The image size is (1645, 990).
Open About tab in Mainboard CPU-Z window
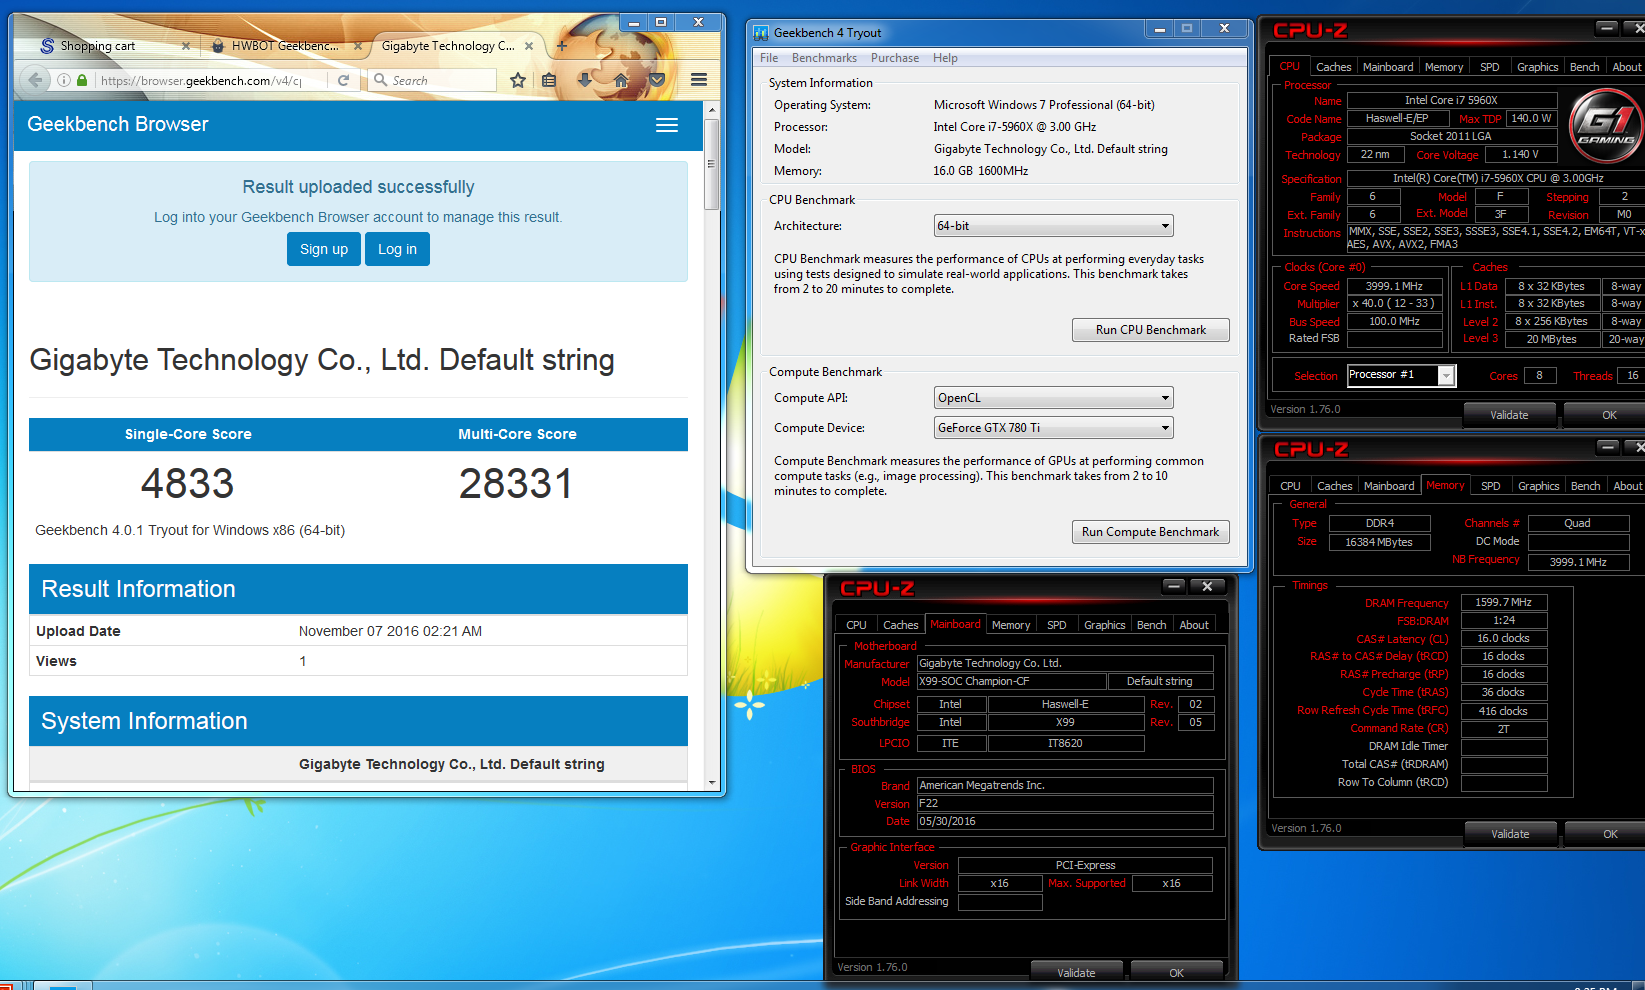pyautogui.click(x=1193, y=625)
